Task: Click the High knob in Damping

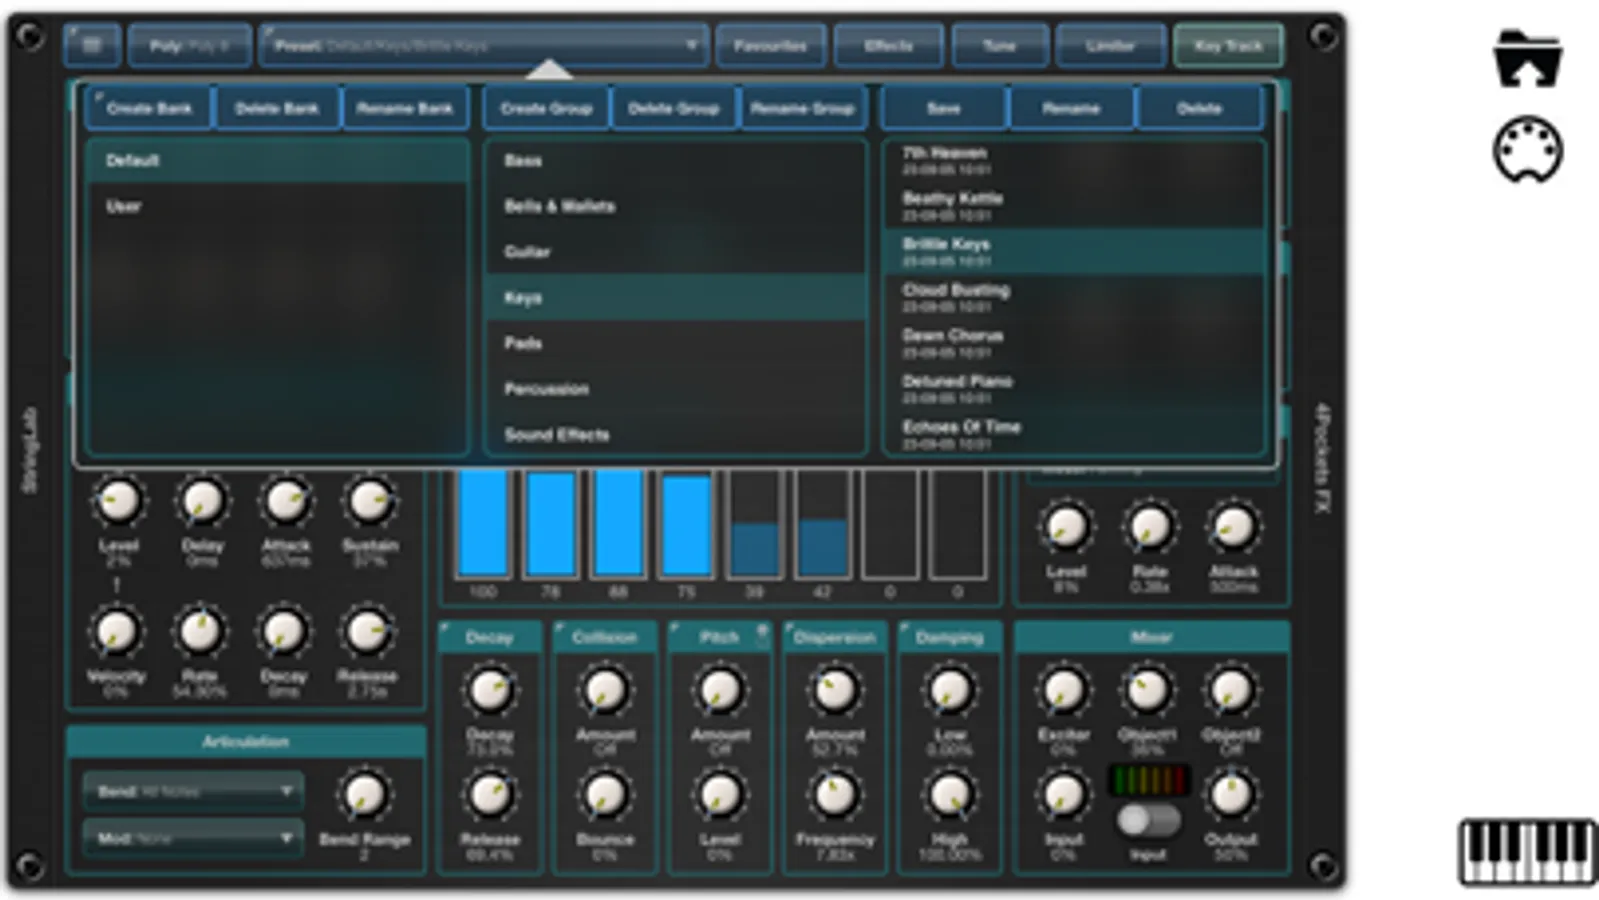Action: point(950,795)
